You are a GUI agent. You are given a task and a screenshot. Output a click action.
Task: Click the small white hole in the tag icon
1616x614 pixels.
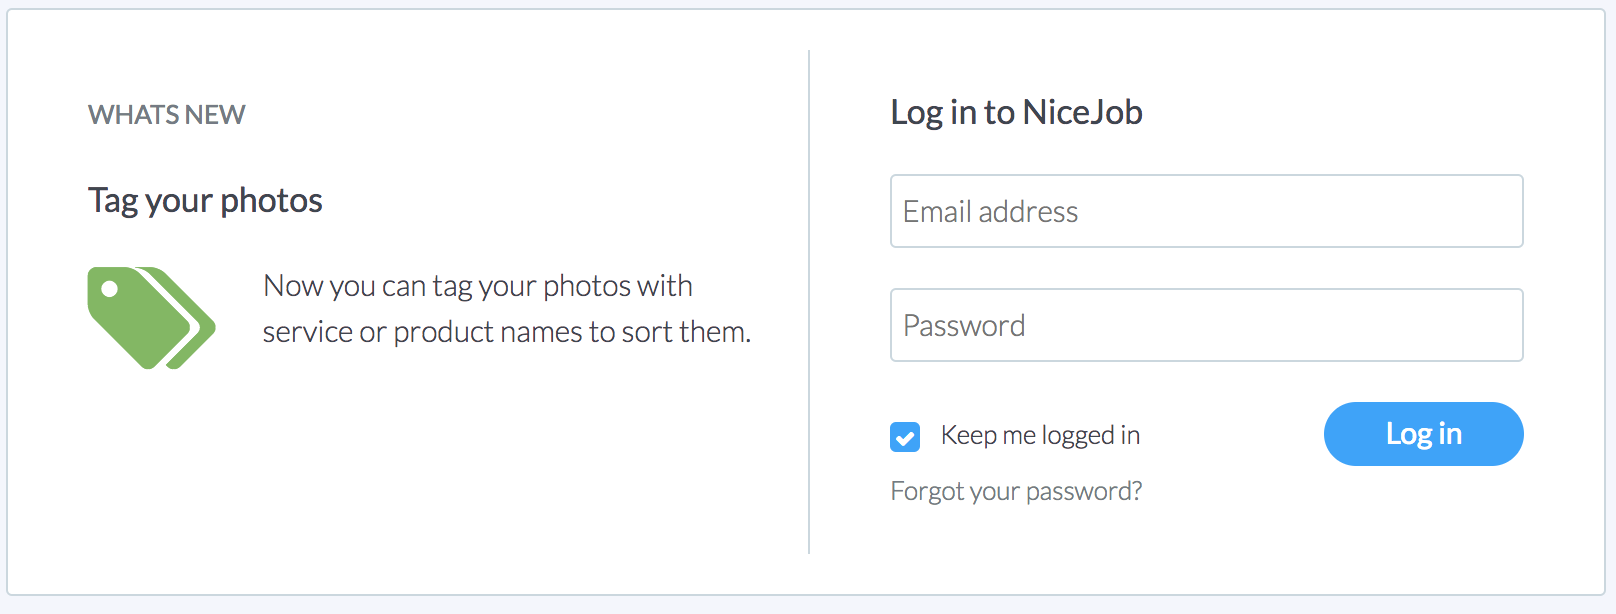coord(110,289)
